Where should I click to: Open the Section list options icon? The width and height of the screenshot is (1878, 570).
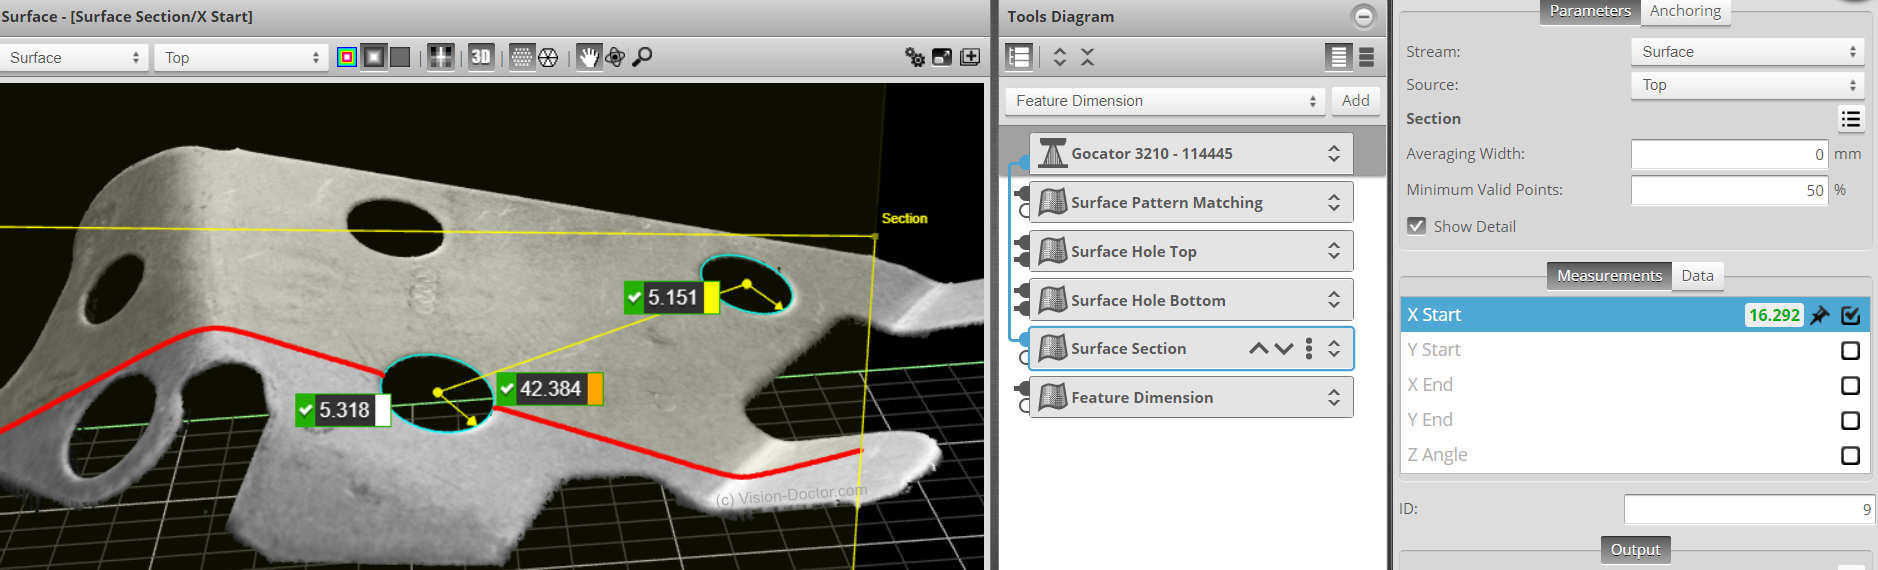coord(1850,119)
